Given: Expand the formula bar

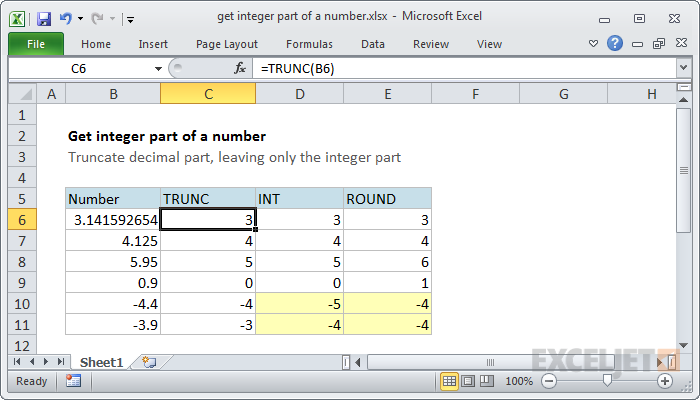Looking at the screenshot, I should 683,68.
